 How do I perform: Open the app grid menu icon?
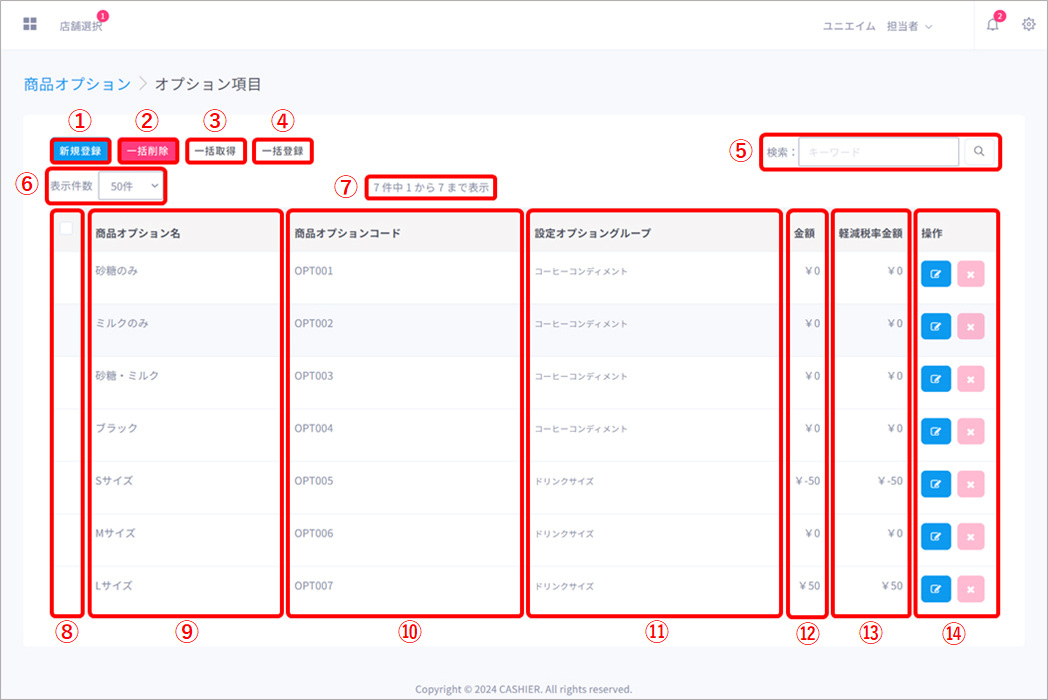click(x=29, y=25)
